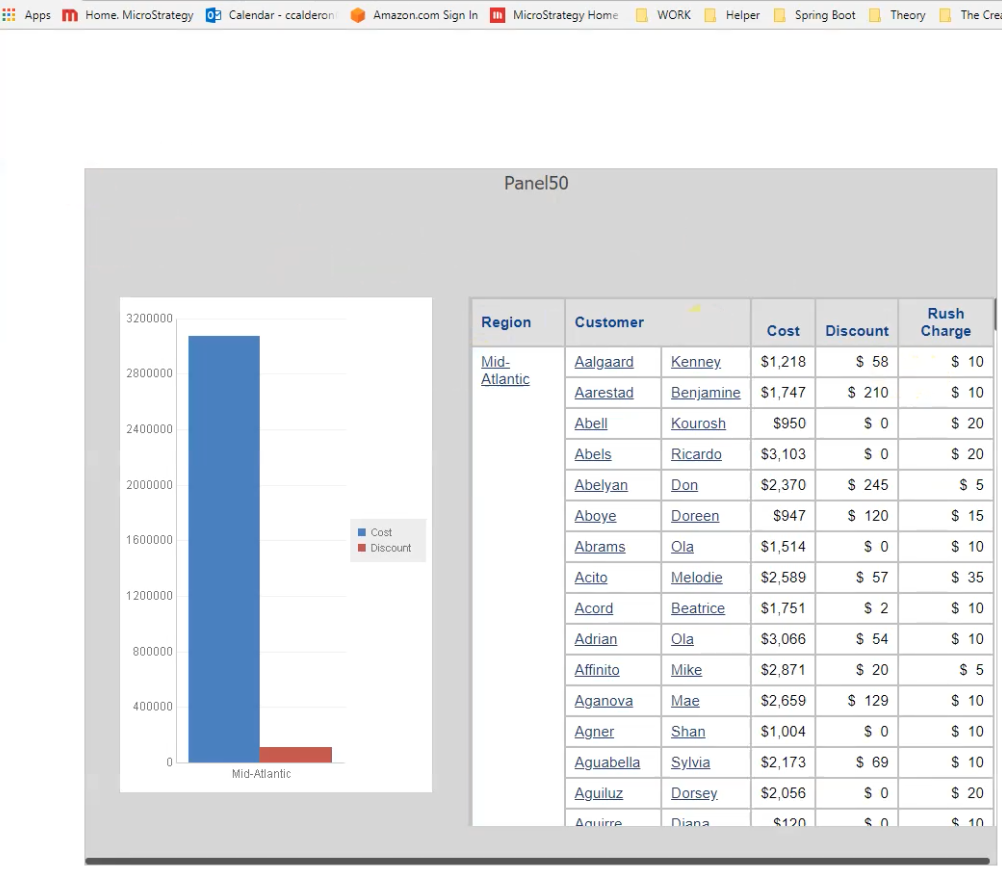Open the Aalgaard customer link
Image resolution: width=1002 pixels, height=874 pixels.
(604, 362)
